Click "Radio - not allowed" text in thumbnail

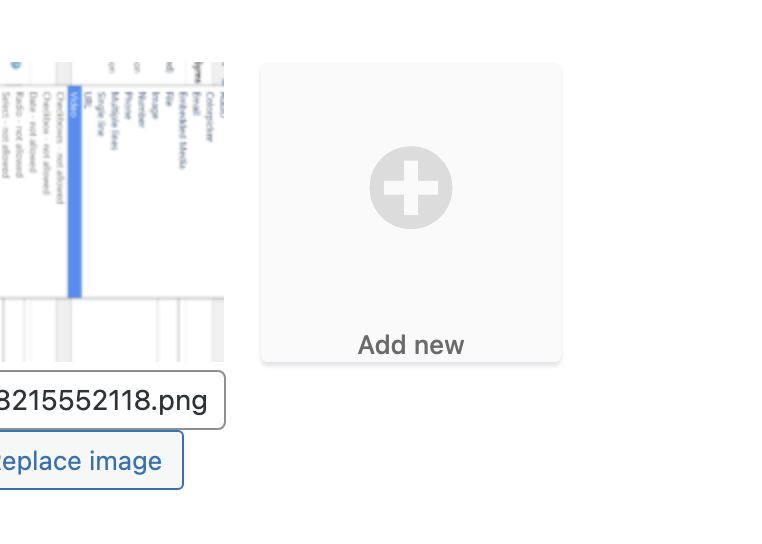tap(19, 135)
